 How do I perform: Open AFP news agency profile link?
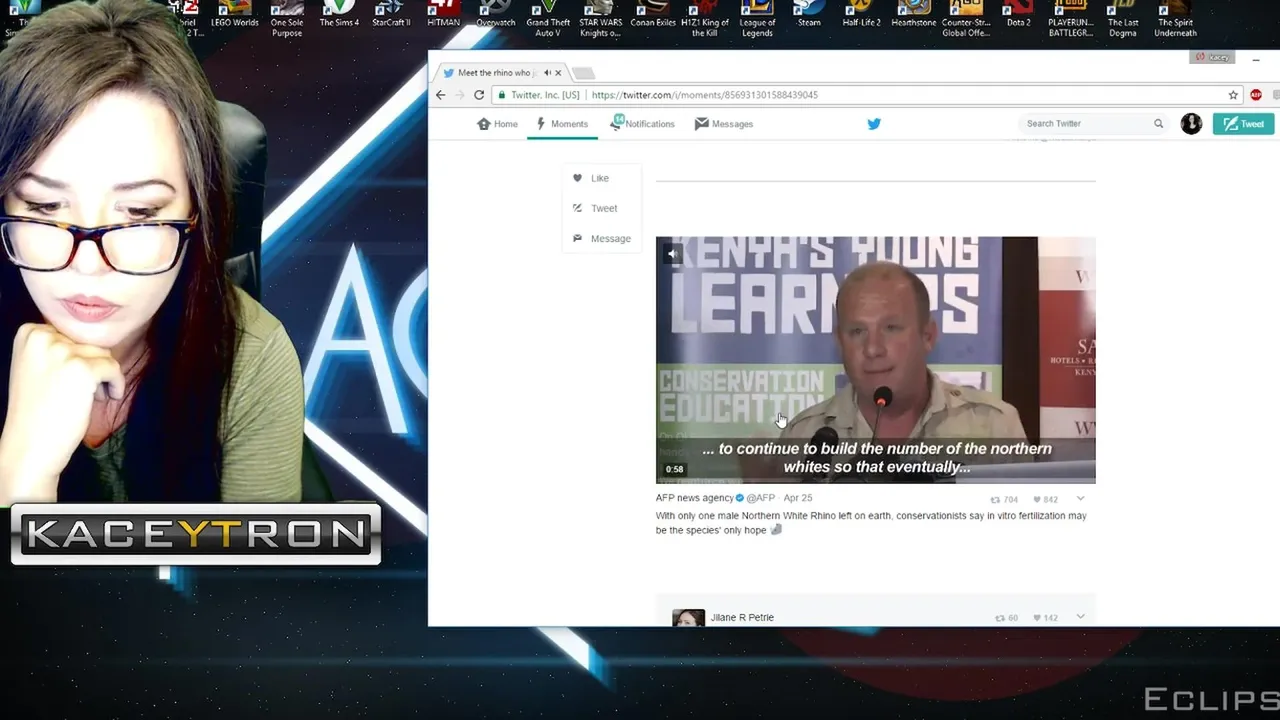pos(695,498)
